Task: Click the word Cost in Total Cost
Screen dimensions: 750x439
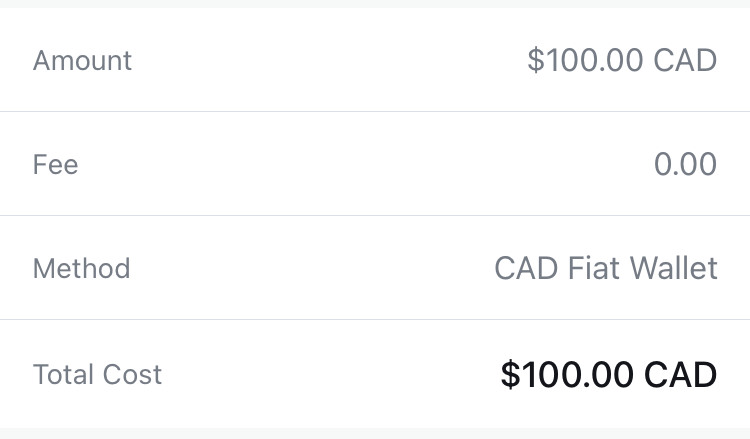Action: click(x=131, y=375)
